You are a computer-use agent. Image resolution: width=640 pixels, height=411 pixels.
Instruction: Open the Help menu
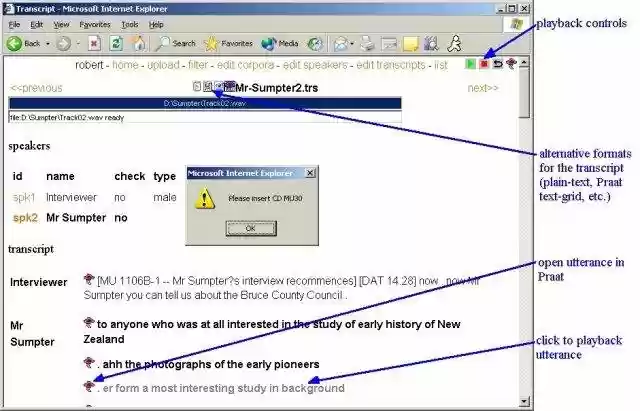click(x=156, y=24)
